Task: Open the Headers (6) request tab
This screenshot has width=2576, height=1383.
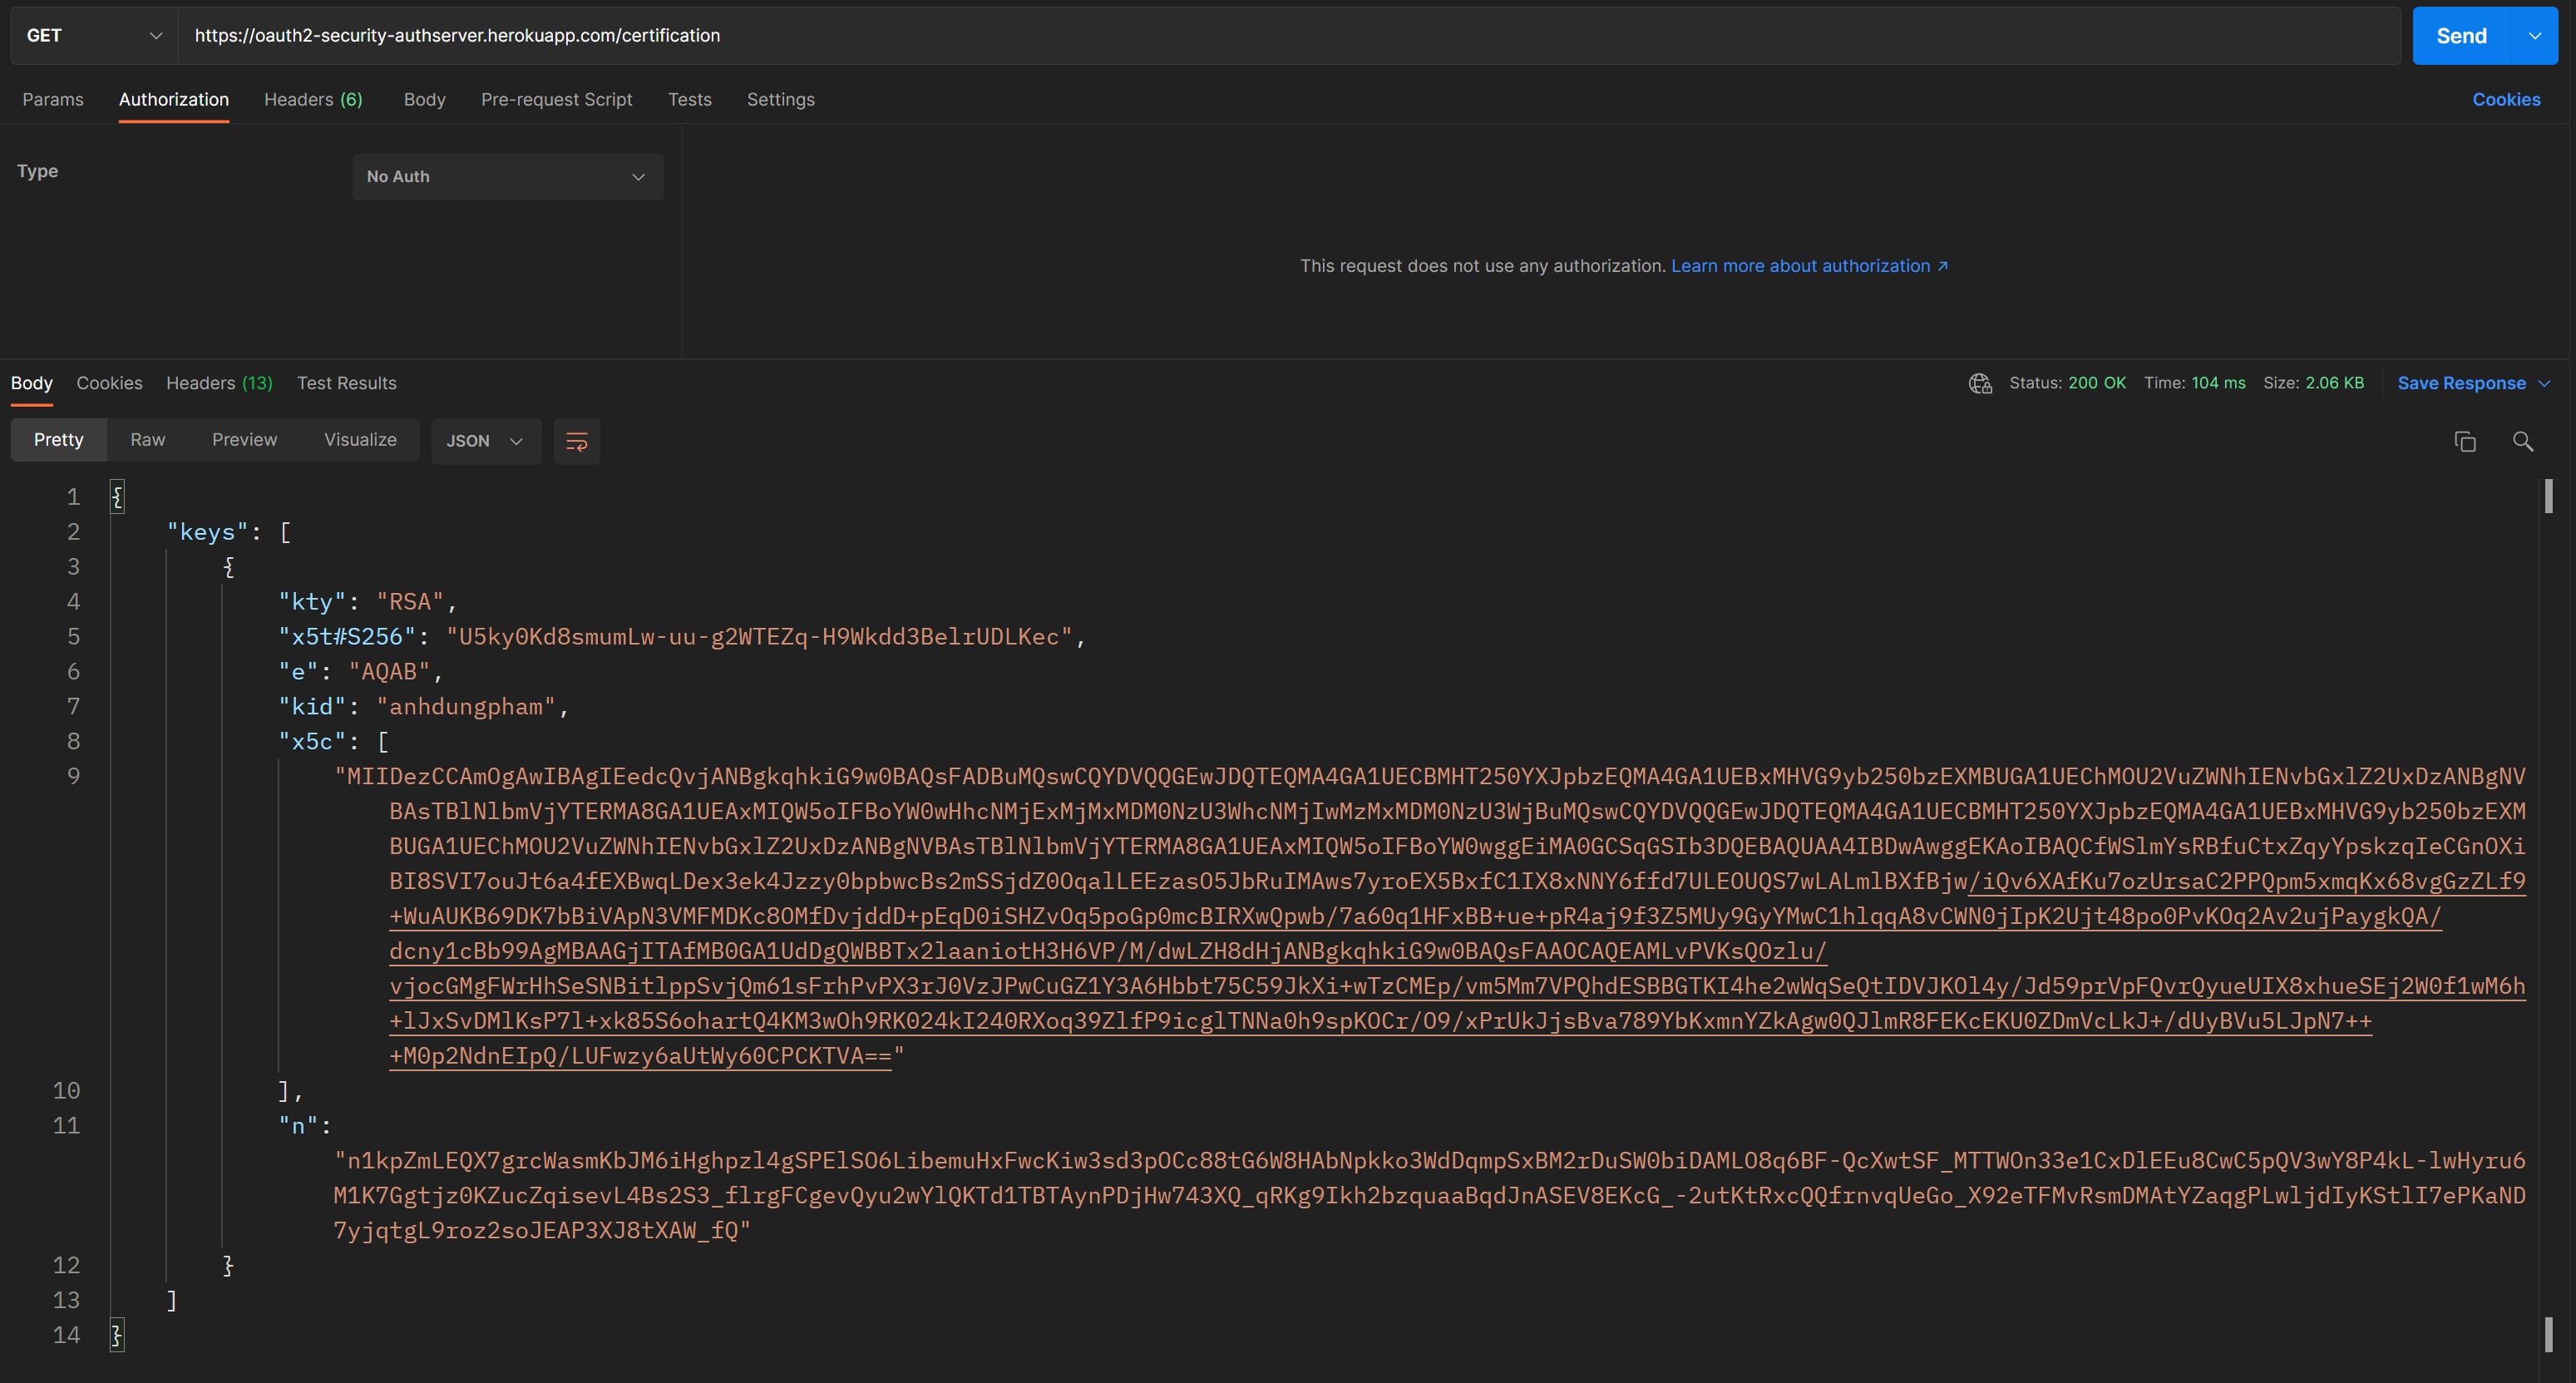Action: click(312, 99)
